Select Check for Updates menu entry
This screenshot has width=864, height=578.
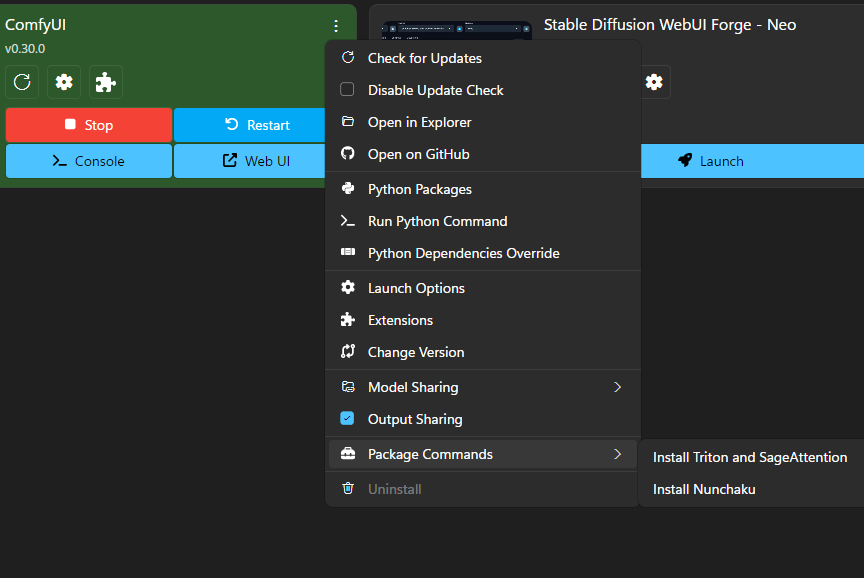click(x=483, y=58)
